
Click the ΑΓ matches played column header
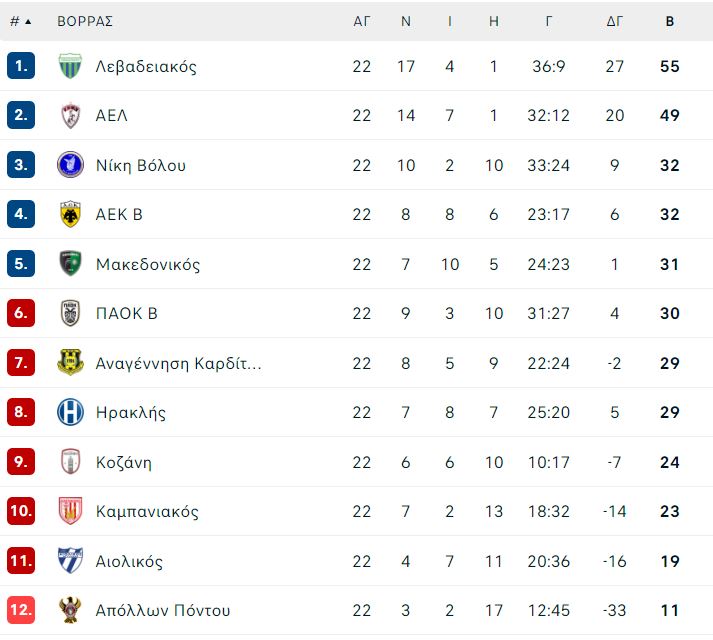tap(362, 21)
